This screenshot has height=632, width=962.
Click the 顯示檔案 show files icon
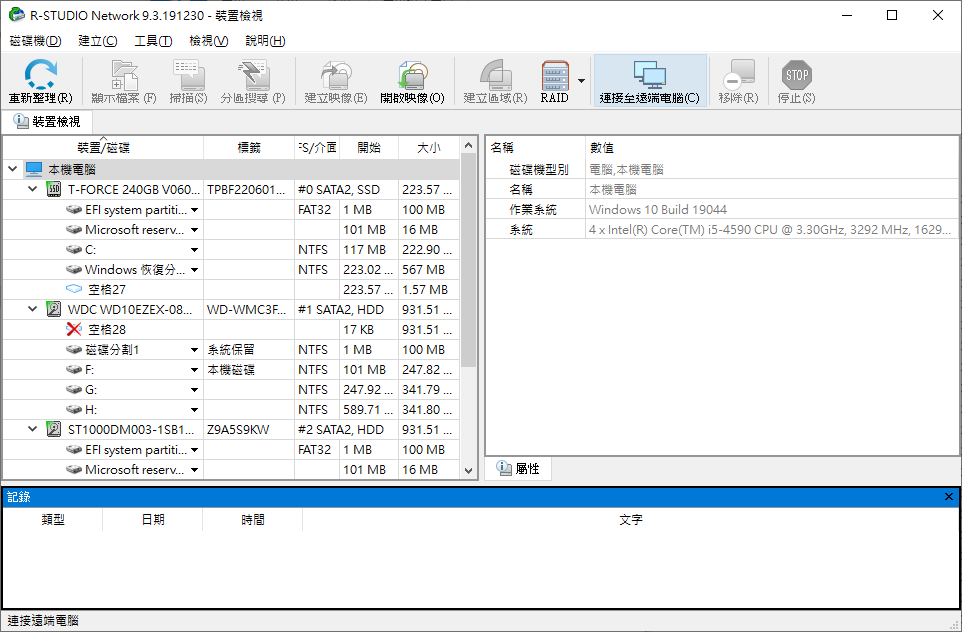124,75
